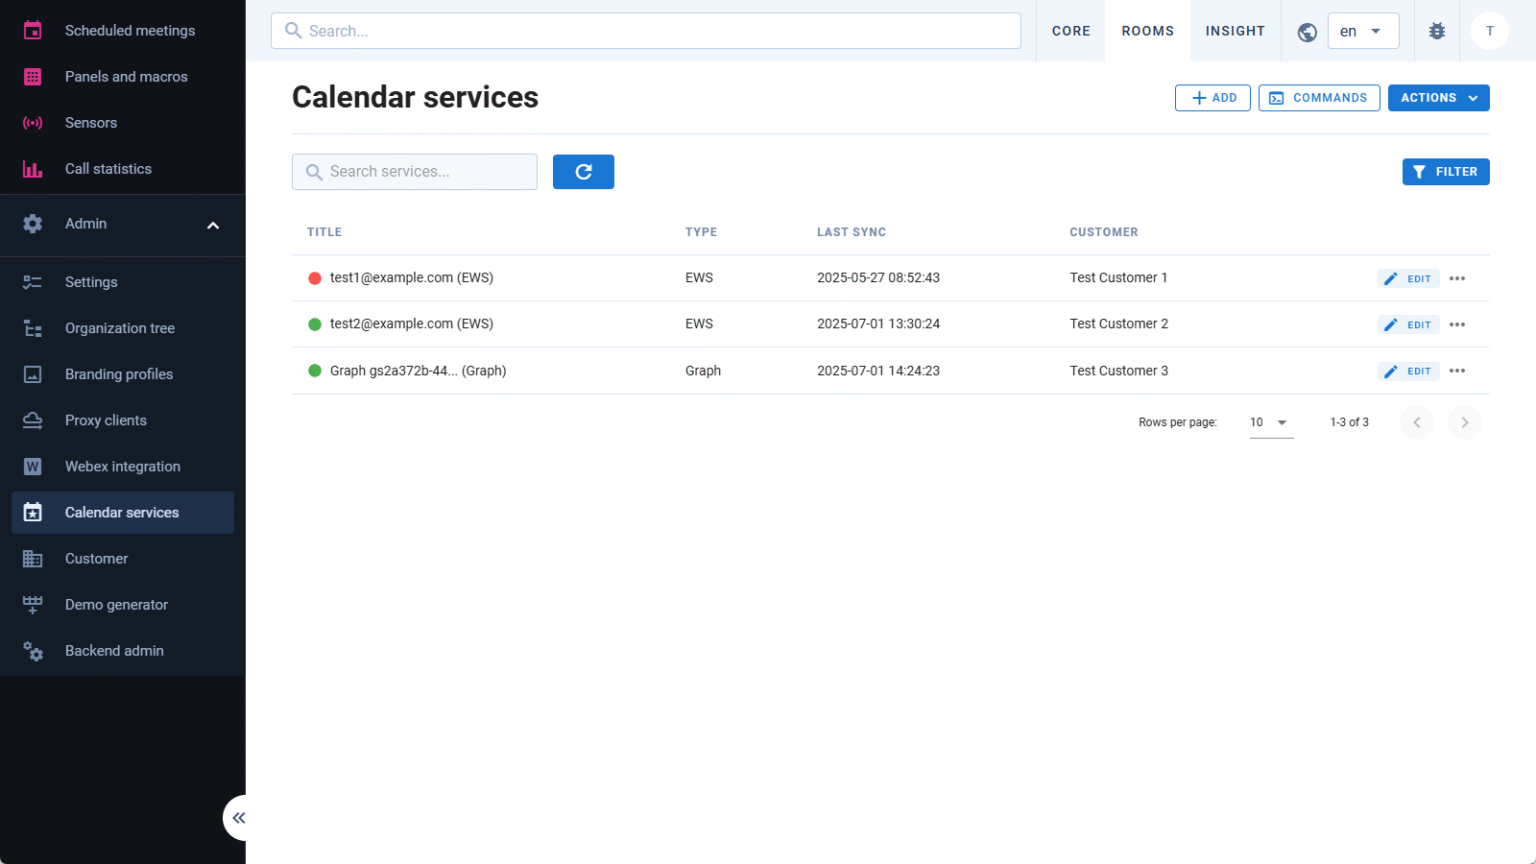1536x864 pixels.
Task: Select Graph gs2a372b-44... (Graph) title
Action: (x=418, y=371)
